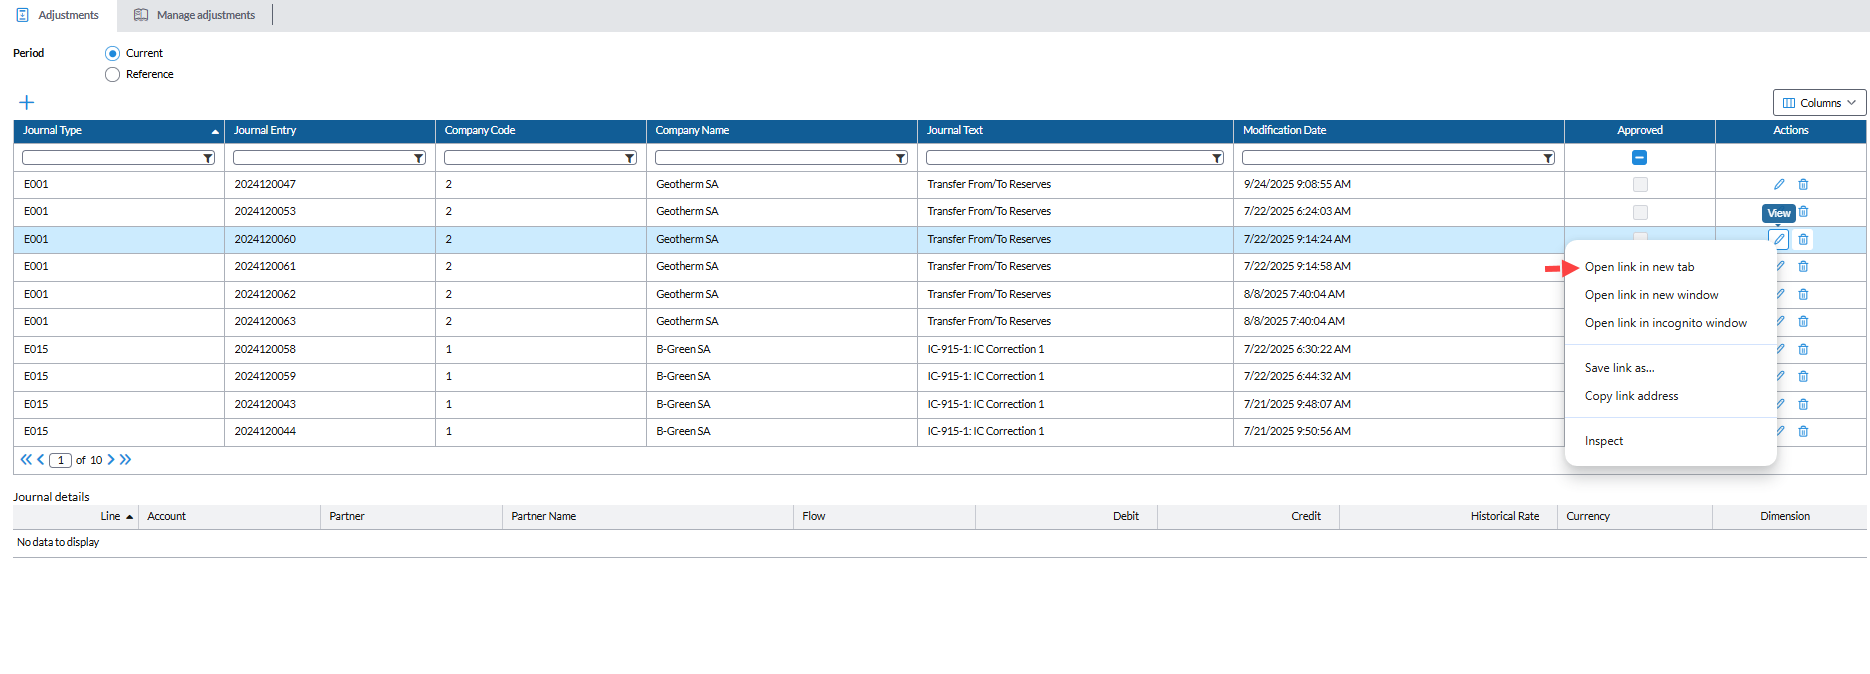This screenshot has height=674, width=1870.
Task: Open the Columns dropdown
Action: [x=1819, y=103]
